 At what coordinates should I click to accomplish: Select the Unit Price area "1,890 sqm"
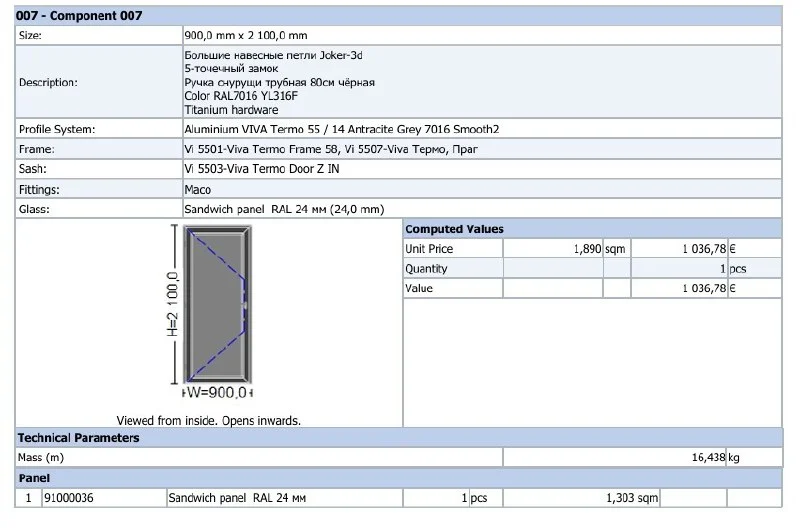click(x=599, y=249)
